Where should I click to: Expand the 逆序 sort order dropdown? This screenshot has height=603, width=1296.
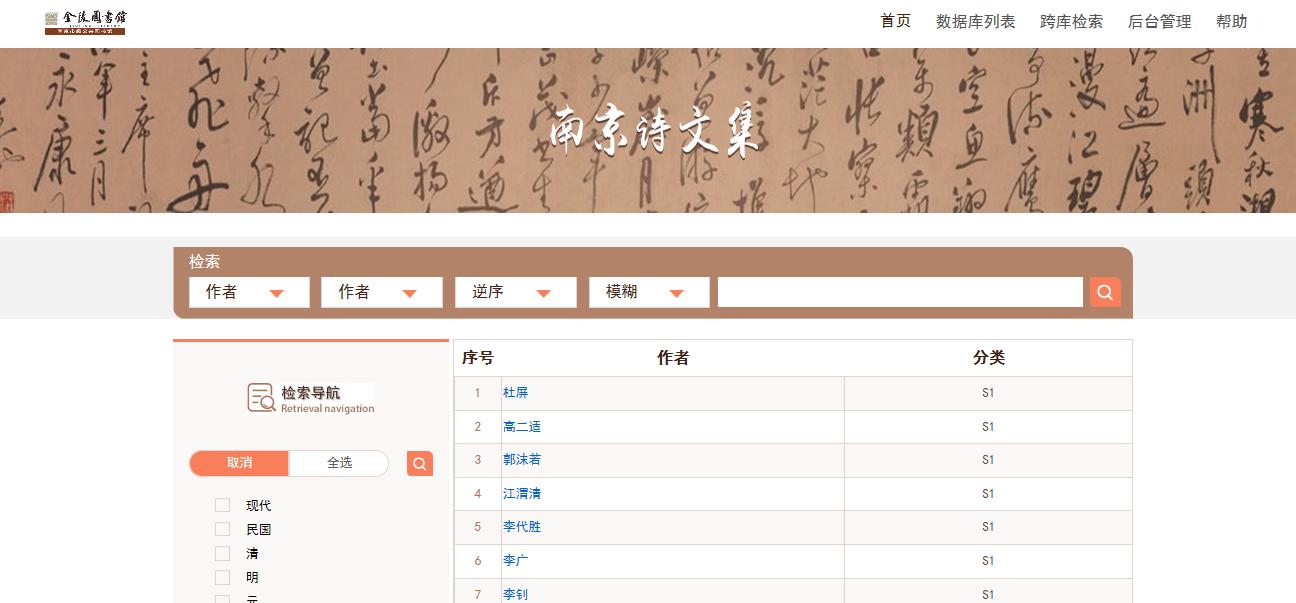516,292
